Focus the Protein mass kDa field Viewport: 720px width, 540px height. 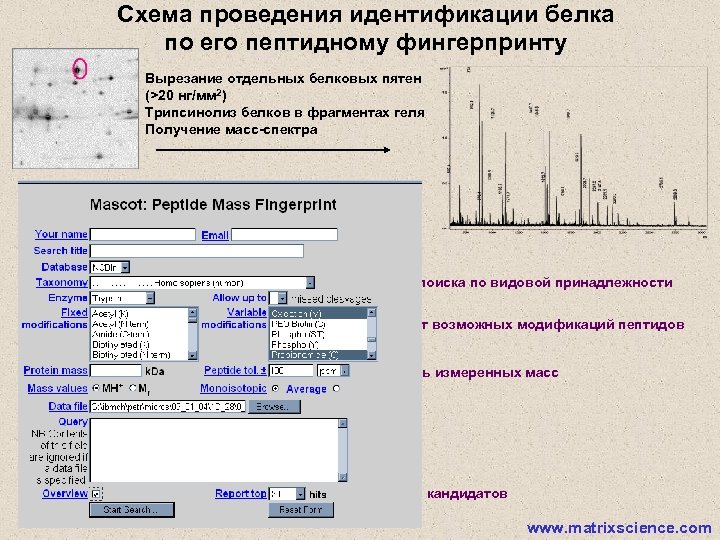point(116,371)
